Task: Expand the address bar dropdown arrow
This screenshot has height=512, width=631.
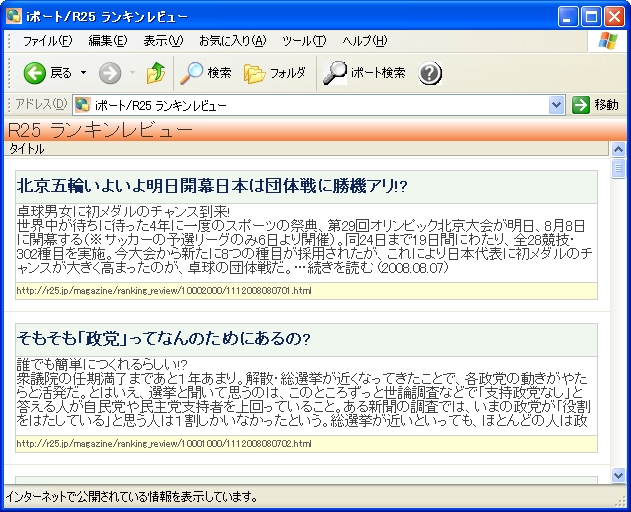Action: pos(557,105)
